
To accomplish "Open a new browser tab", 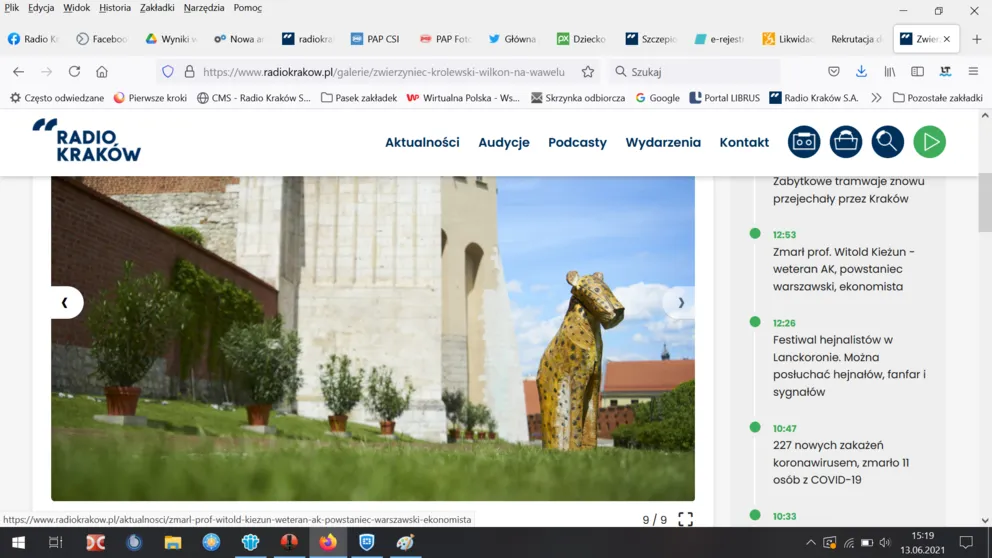I will point(977,39).
